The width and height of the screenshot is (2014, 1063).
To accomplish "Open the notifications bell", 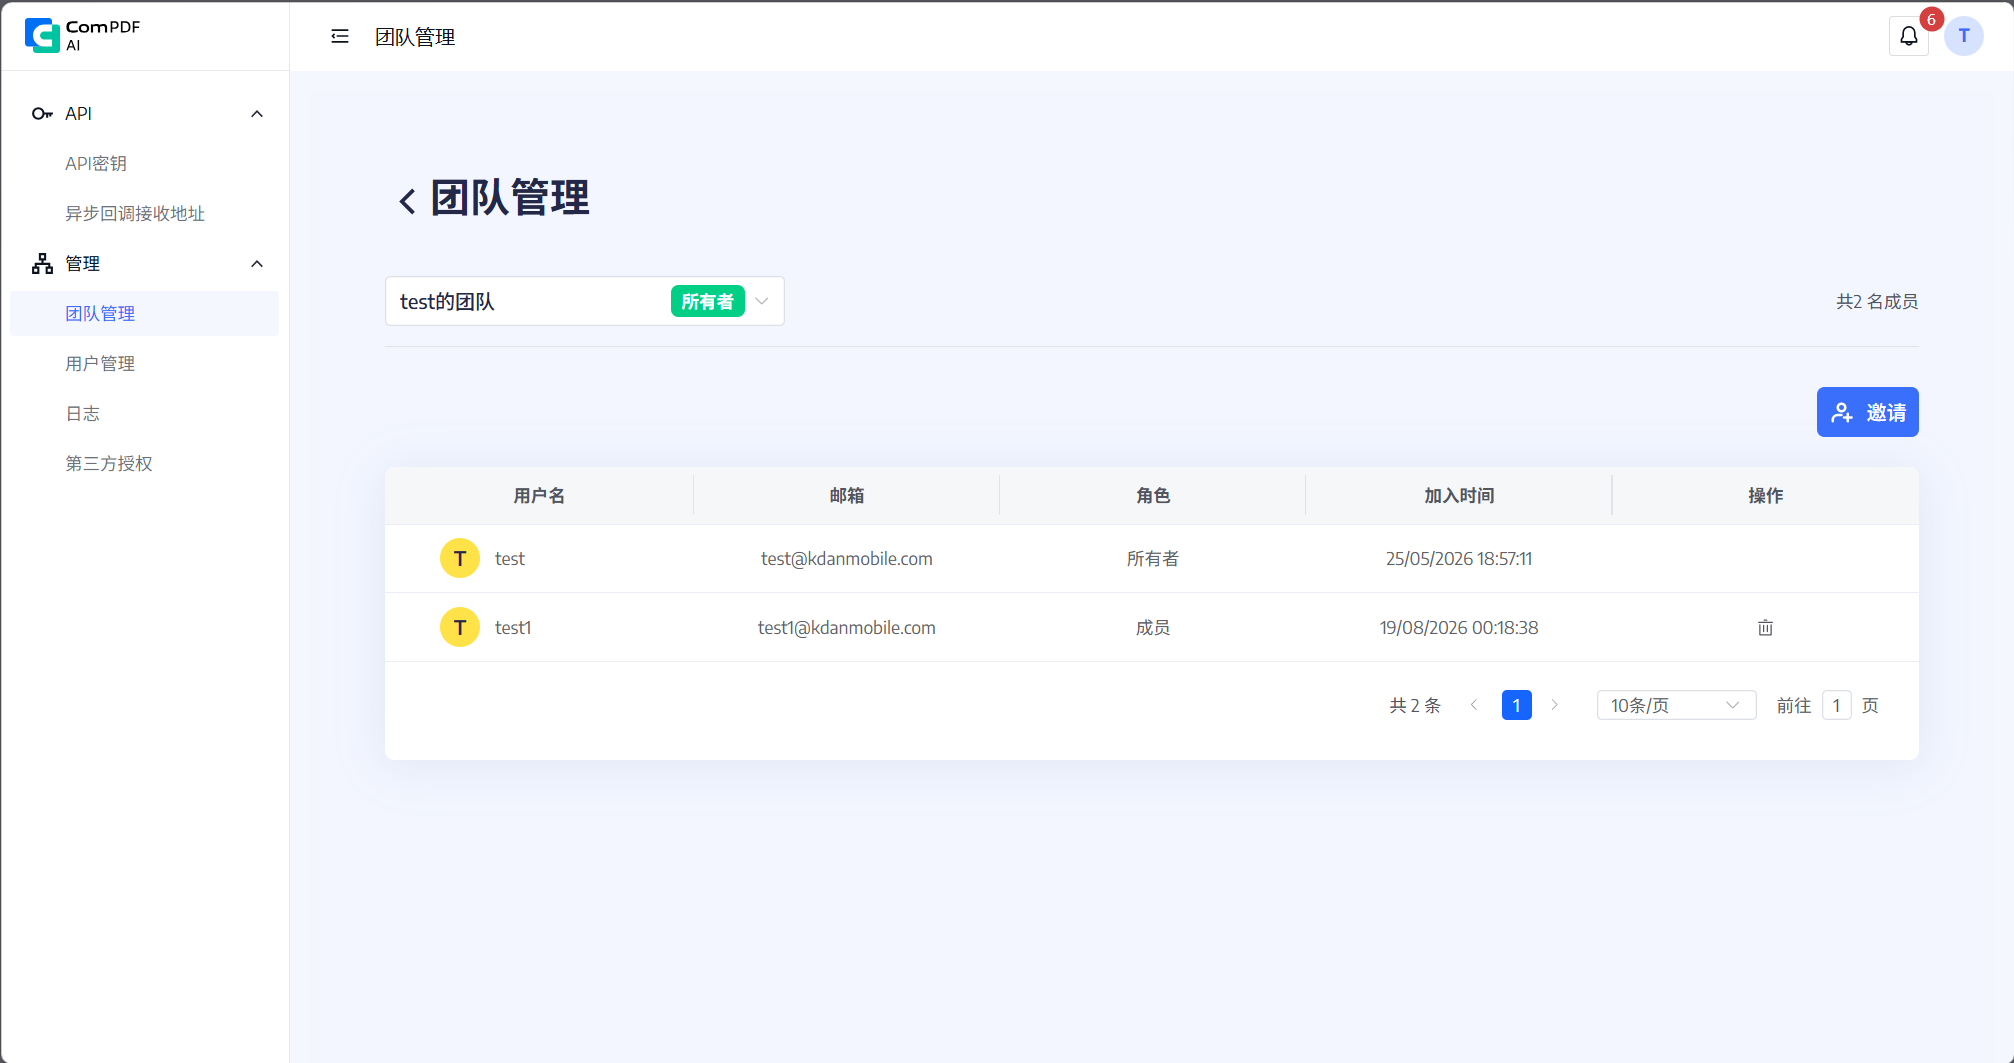I will tap(1908, 36).
